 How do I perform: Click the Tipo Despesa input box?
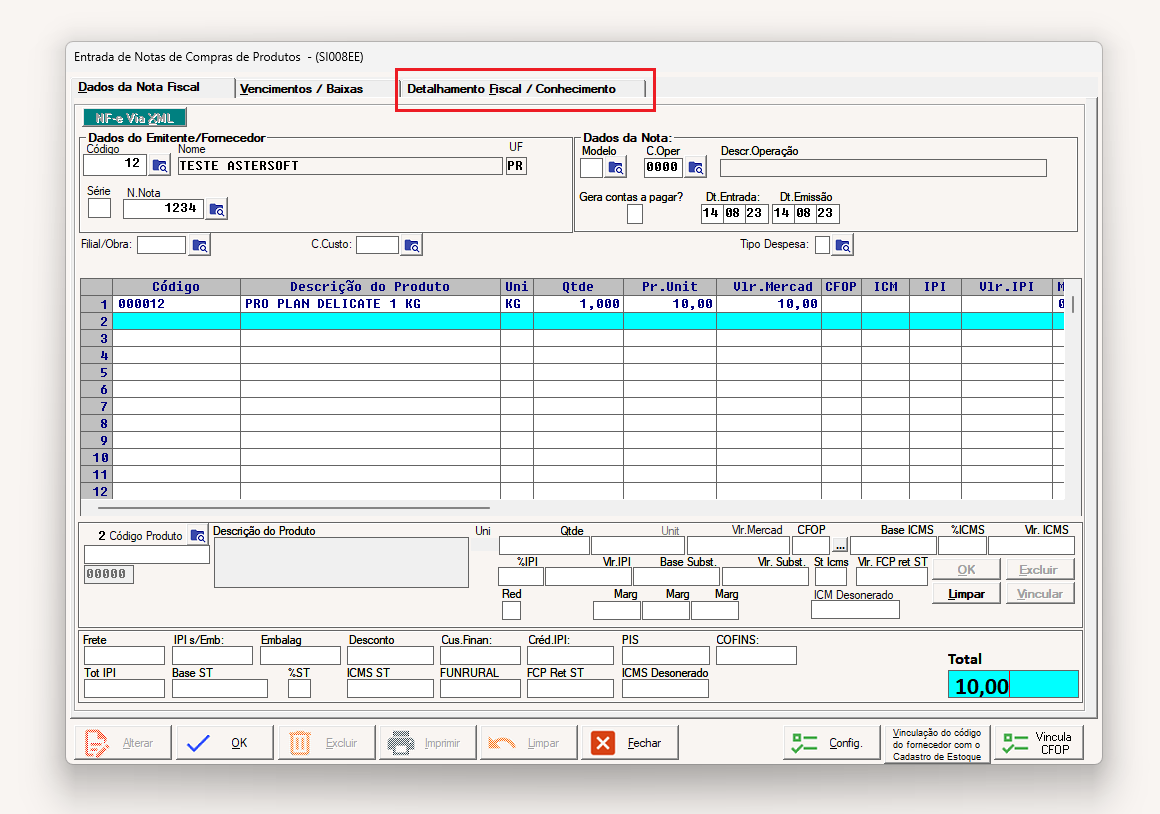point(822,245)
